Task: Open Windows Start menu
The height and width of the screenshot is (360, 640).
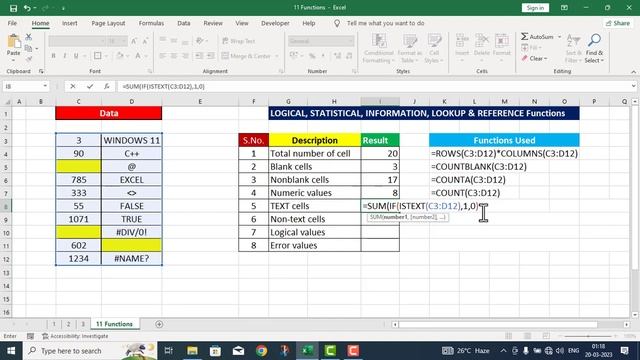Action: 11,351
